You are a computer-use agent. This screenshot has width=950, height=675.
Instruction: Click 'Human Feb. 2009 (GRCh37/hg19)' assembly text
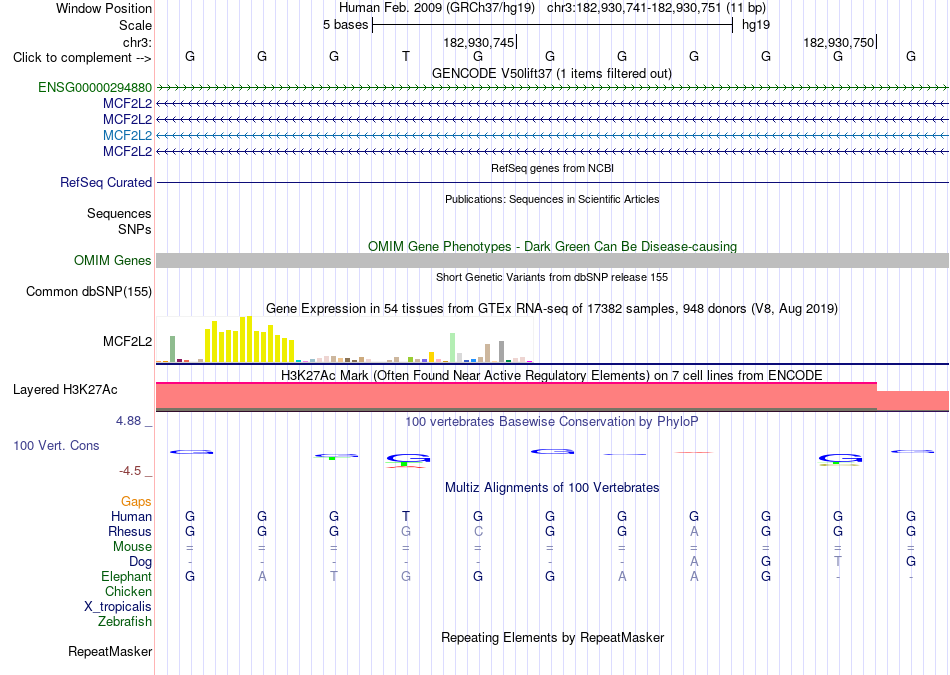pyautogui.click(x=437, y=8)
